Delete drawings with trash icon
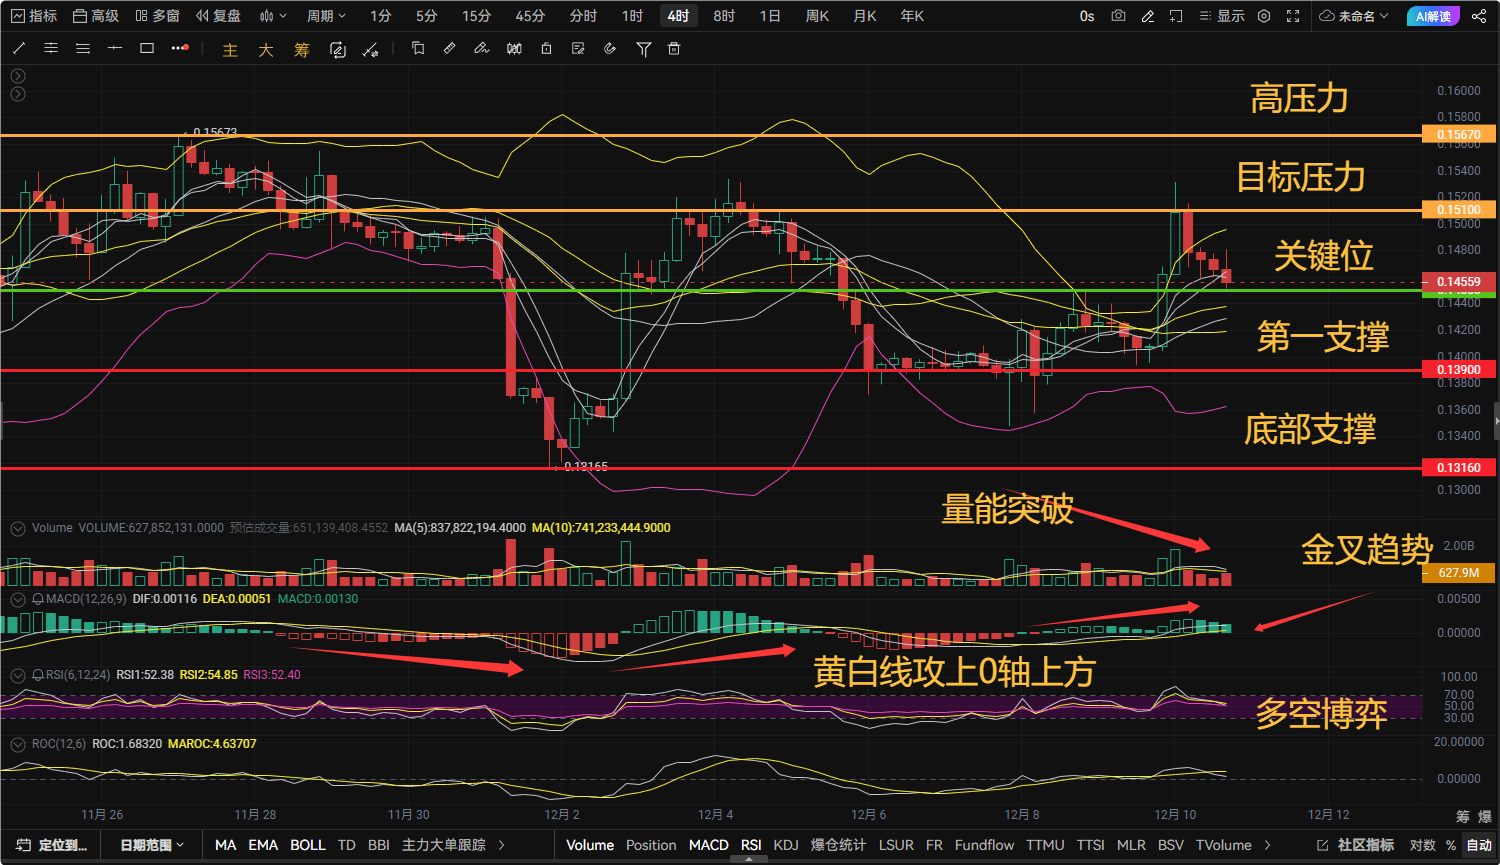The width and height of the screenshot is (1500, 865). [x=674, y=48]
